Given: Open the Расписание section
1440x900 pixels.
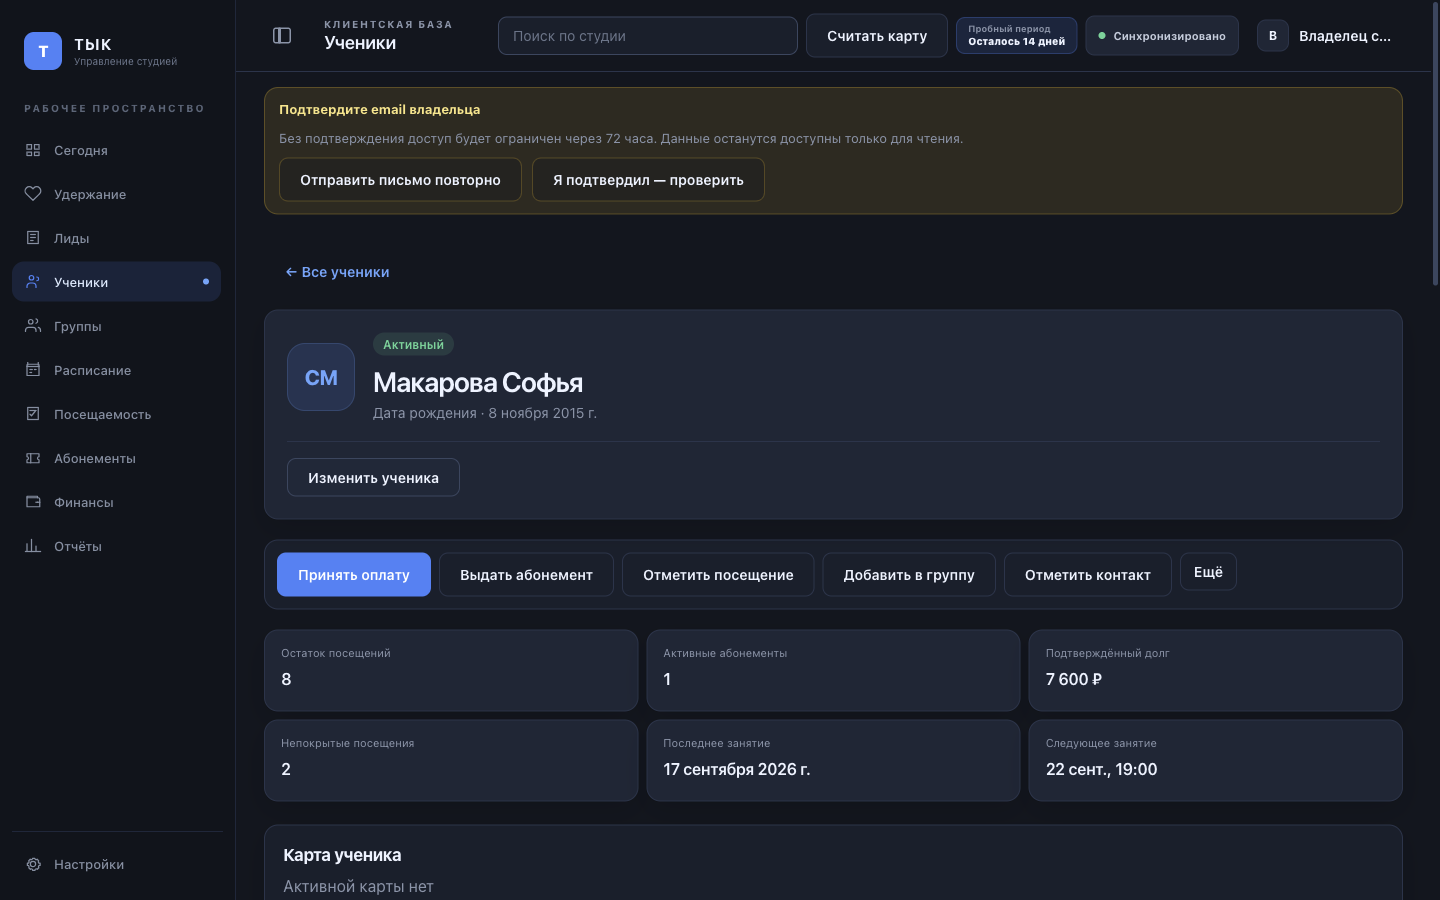Looking at the screenshot, I should coord(116,370).
